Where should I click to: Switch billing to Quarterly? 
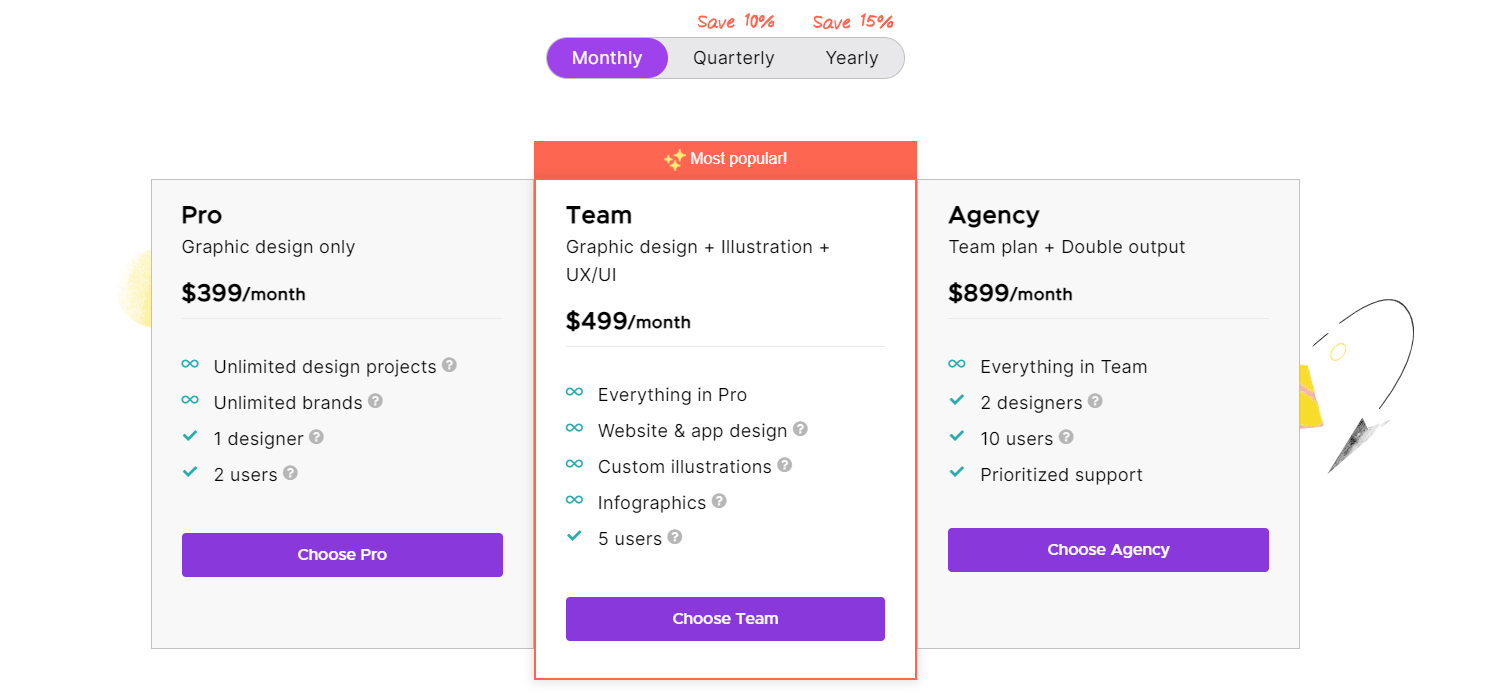click(734, 58)
